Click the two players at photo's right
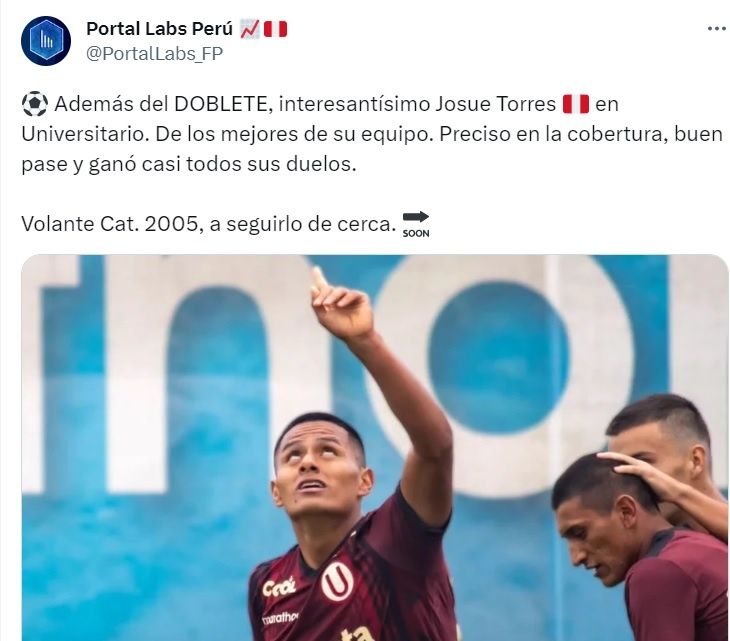The image size is (730, 641). [x=640, y=517]
